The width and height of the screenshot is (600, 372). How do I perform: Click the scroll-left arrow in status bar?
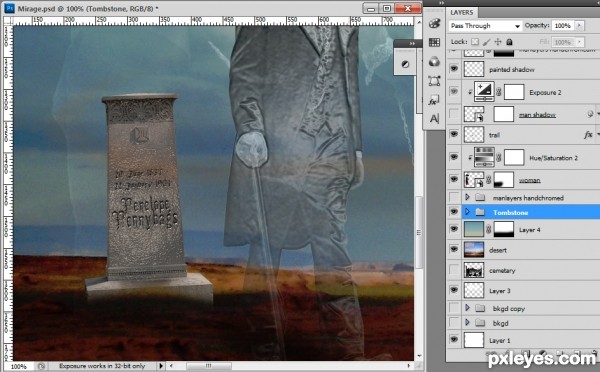[x=171, y=366]
